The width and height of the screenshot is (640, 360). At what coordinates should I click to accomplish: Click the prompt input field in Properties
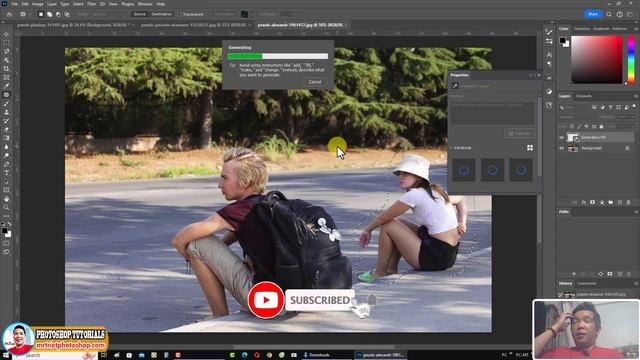(x=492, y=113)
